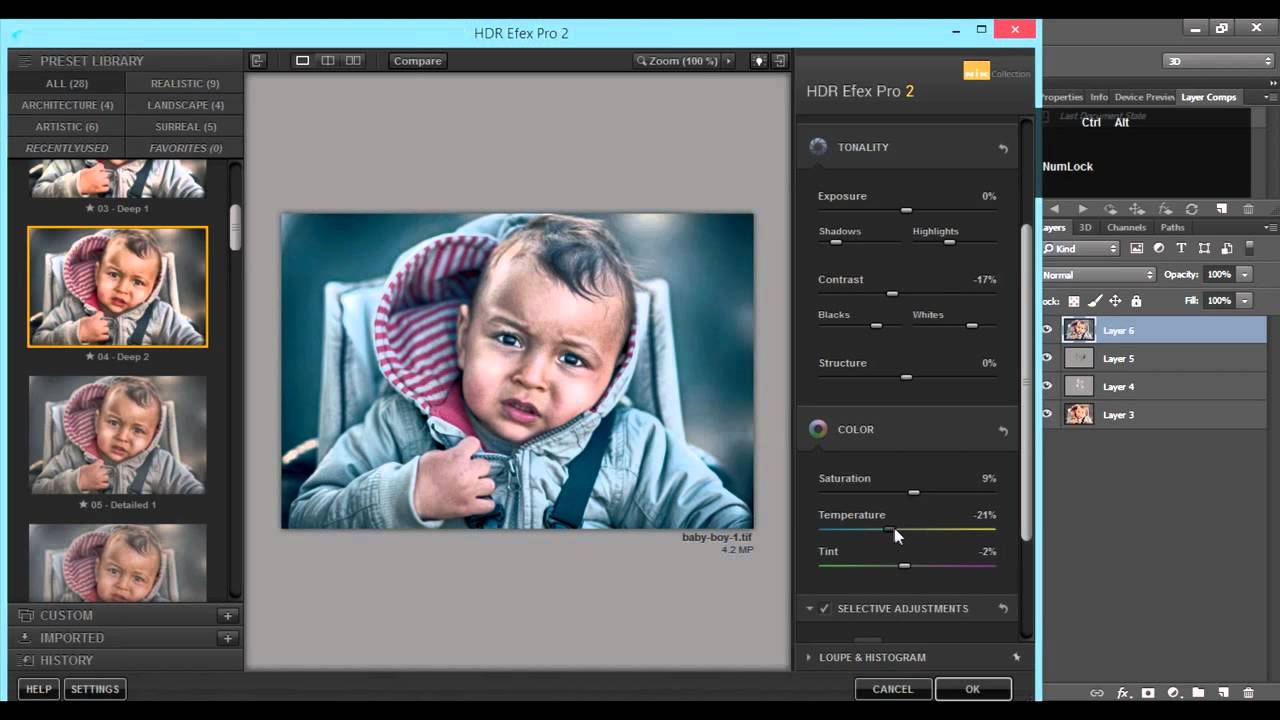Viewport: 1280px width, 720px height.
Task: Open Normal blend mode dropdown
Action: [1098, 274]
